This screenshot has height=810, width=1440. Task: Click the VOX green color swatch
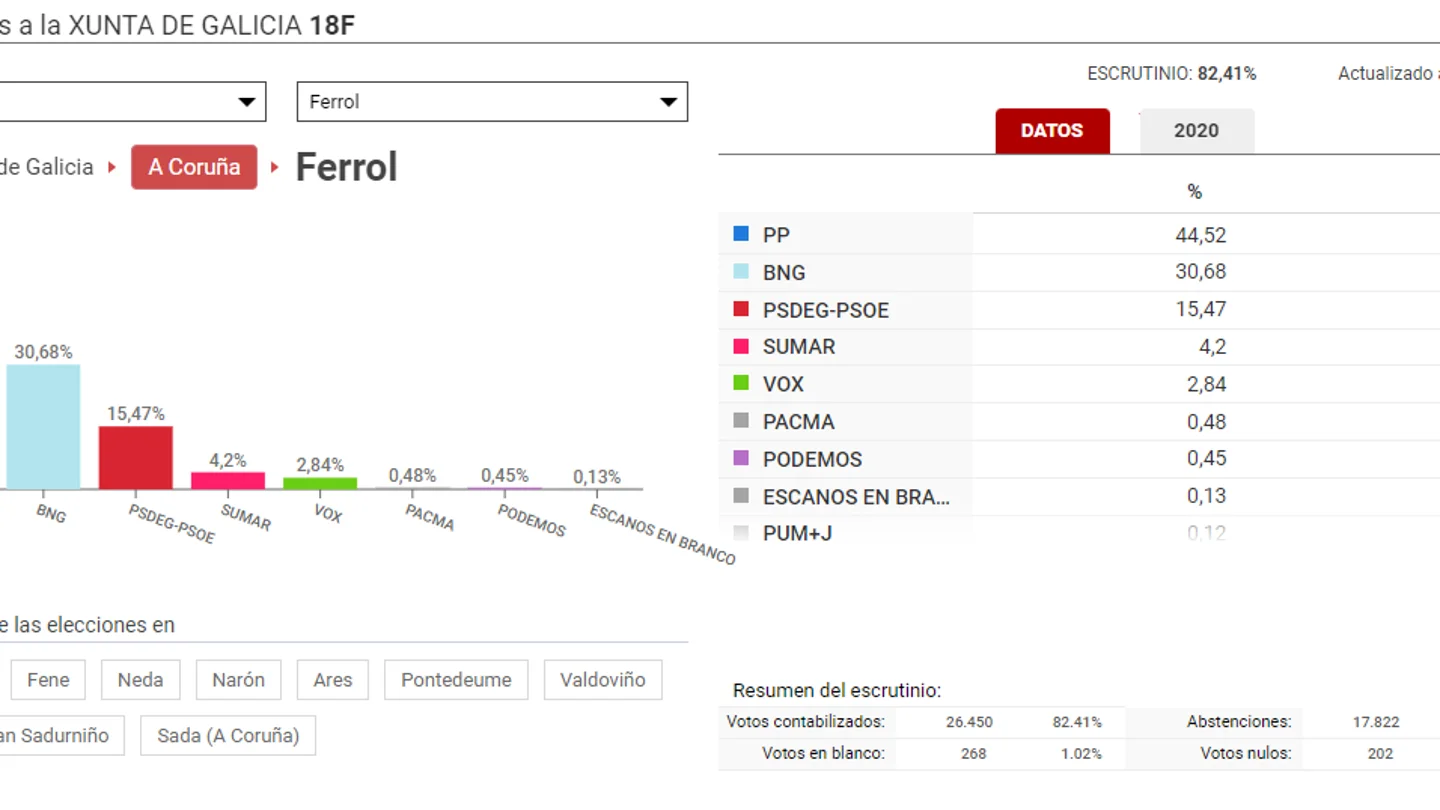pyautogui.click(x=741, y=383)
